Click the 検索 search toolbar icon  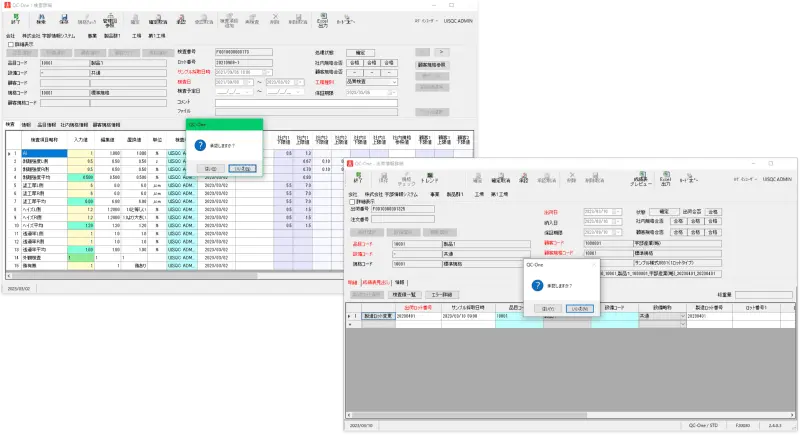pos(42,18)
